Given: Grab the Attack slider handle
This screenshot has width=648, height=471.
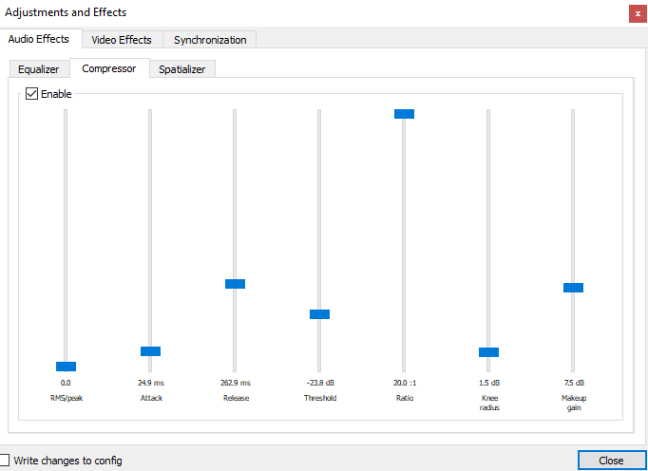Looking at the screenshot, I should pos(150,351).
